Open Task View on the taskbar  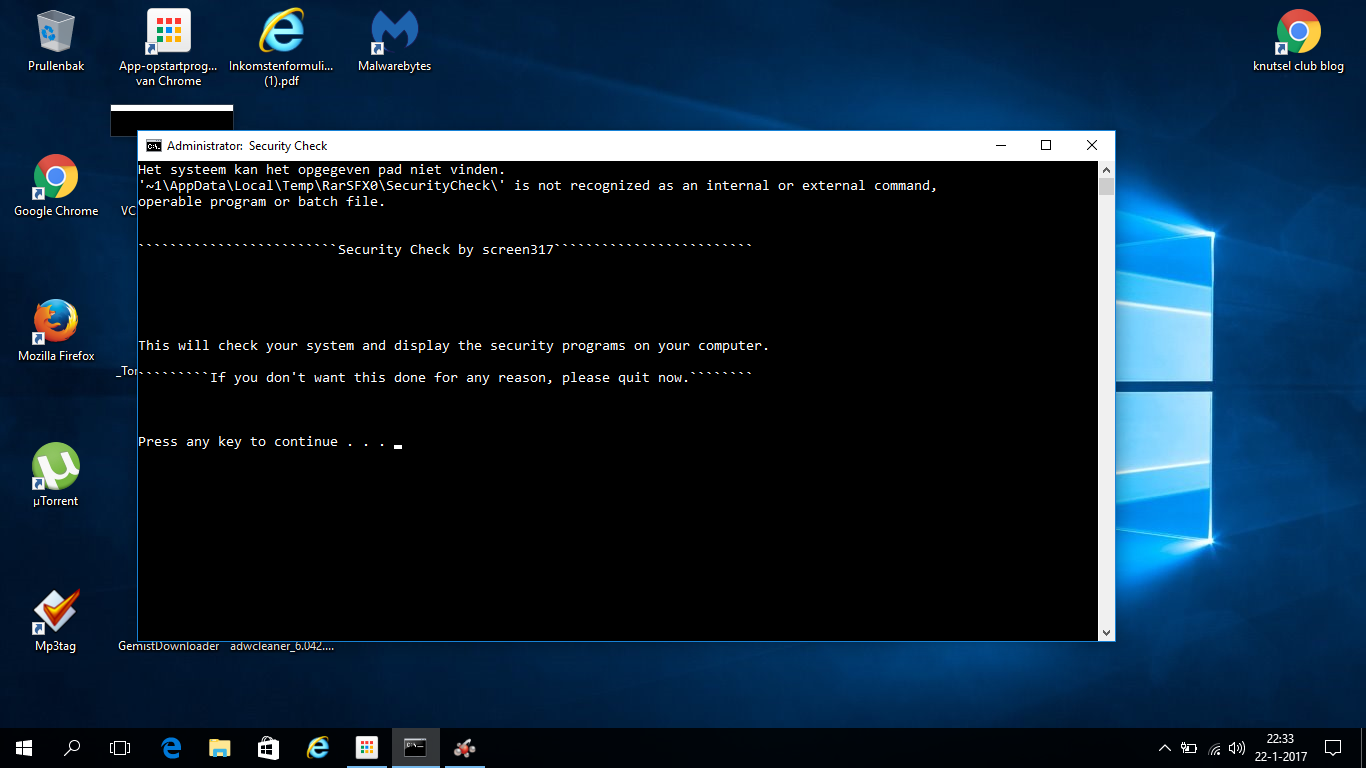pyautogui.click(x=120, y=748)
